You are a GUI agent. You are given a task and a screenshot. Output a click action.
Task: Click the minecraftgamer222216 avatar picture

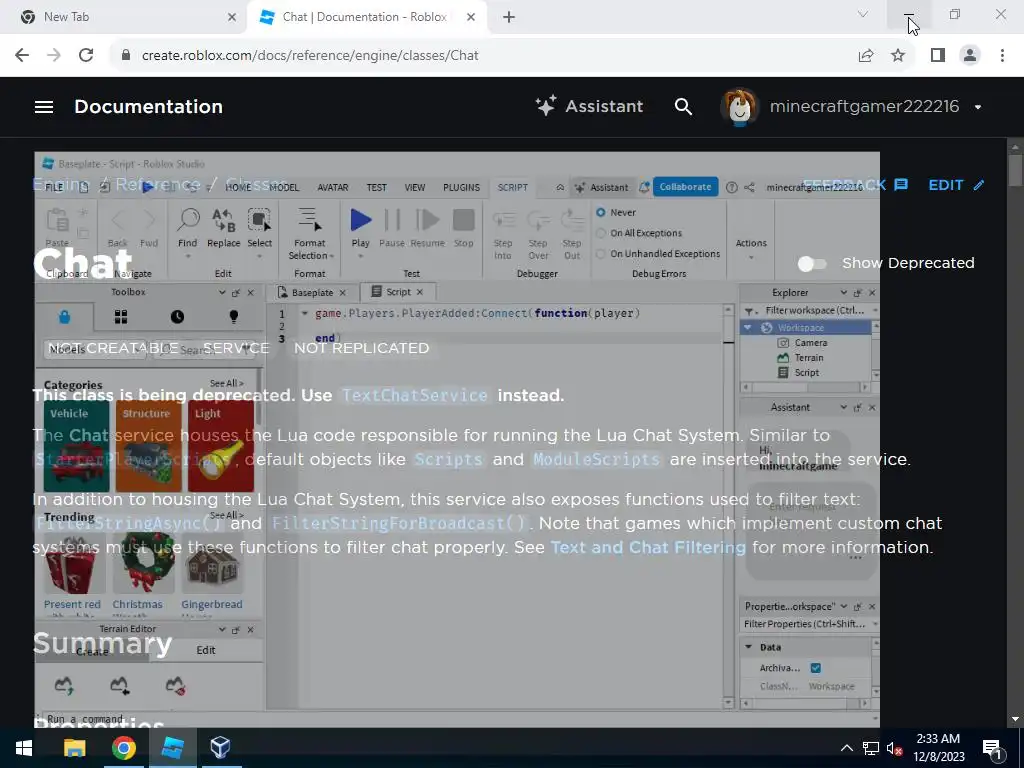[740, 106]
